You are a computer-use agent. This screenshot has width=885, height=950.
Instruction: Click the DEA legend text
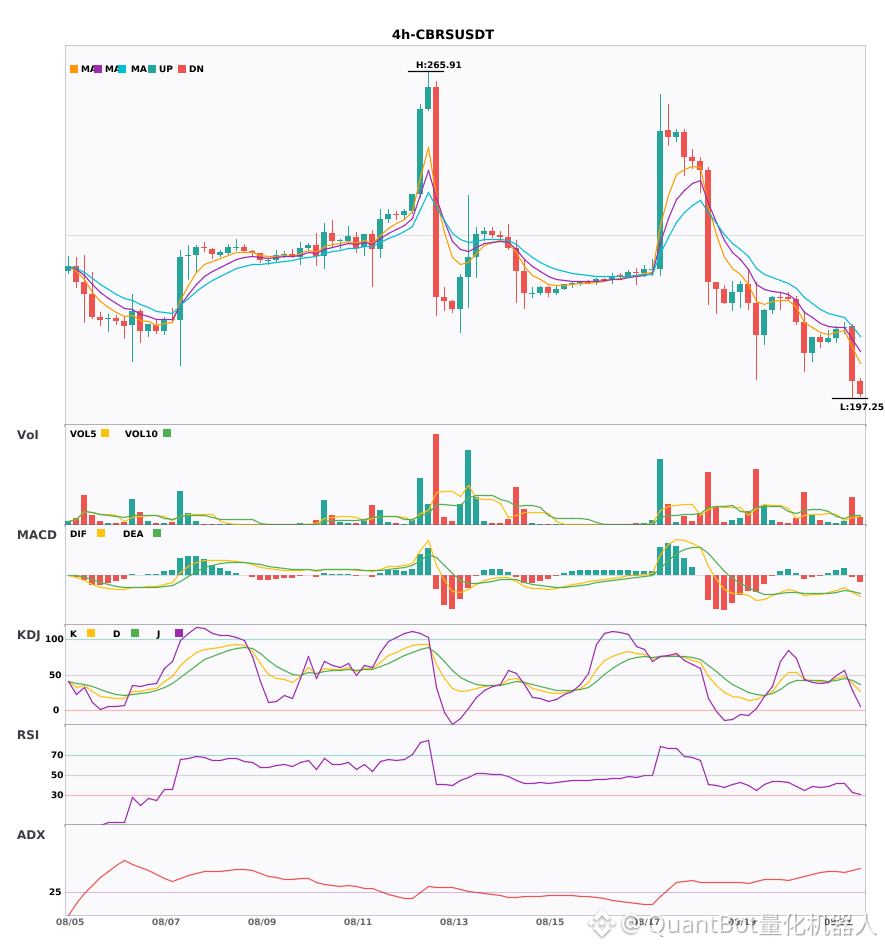pyautogui.click(x=133, y=534)
